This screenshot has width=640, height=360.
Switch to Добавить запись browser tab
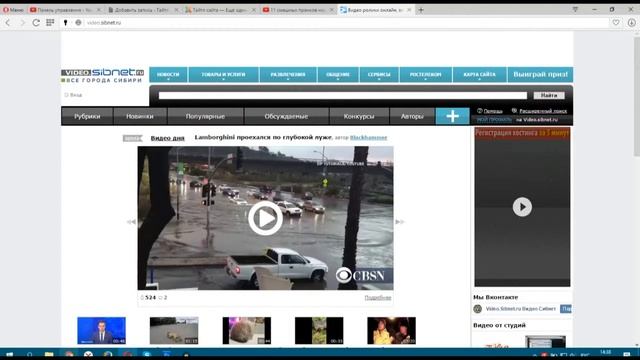pyautogui.click(x=142, y=10)
